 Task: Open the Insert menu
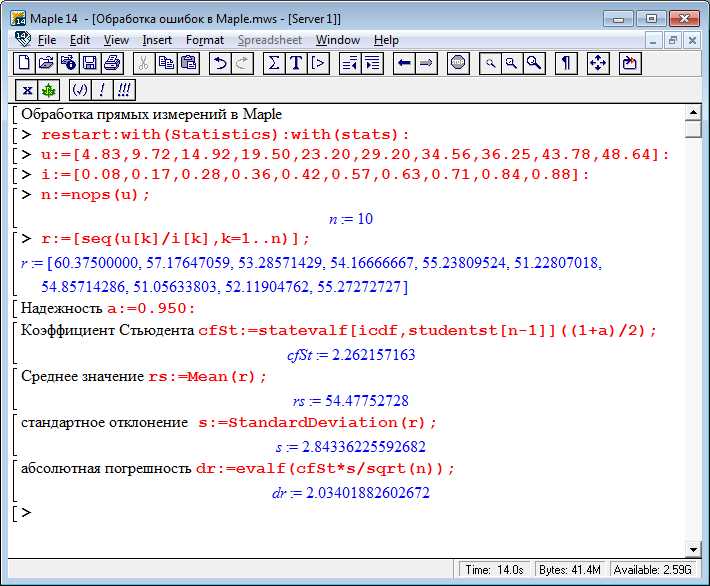pyautogui.click(x=157, y=40)
